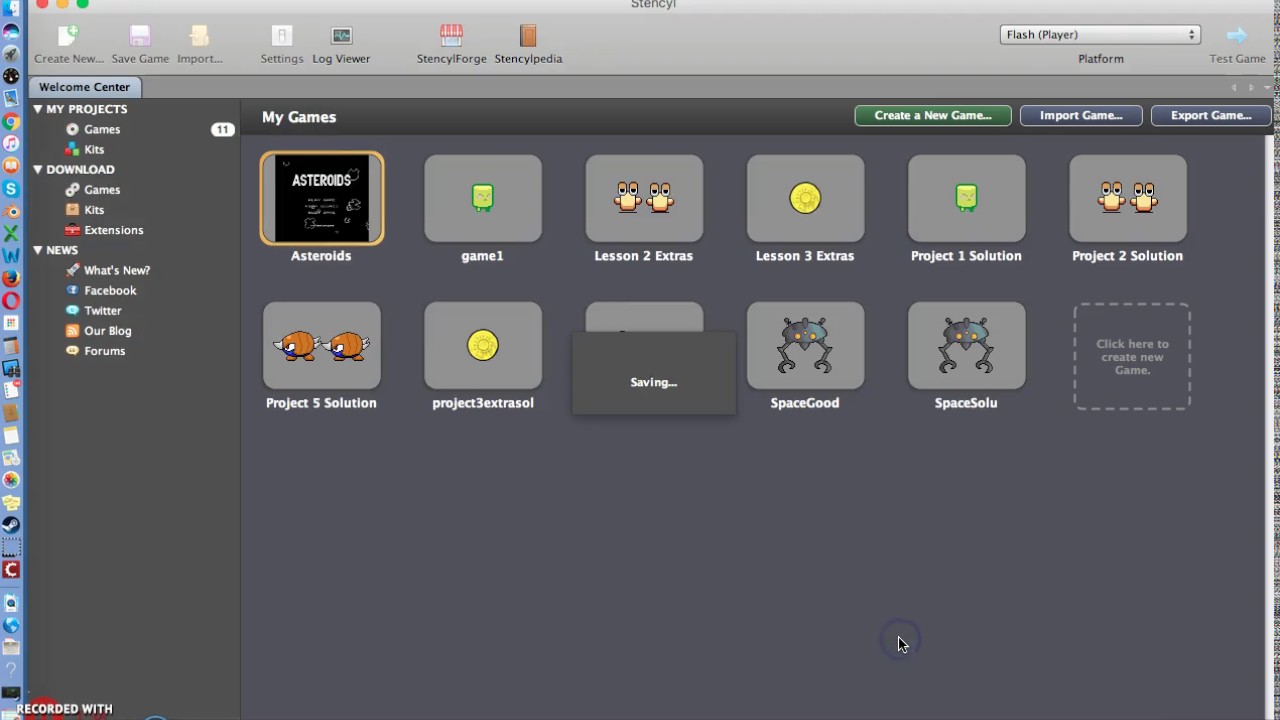The height and width of the screenshot is (720, 1280).
Task: Click the tab scroll left arrow
Action: coord(1234,87)
